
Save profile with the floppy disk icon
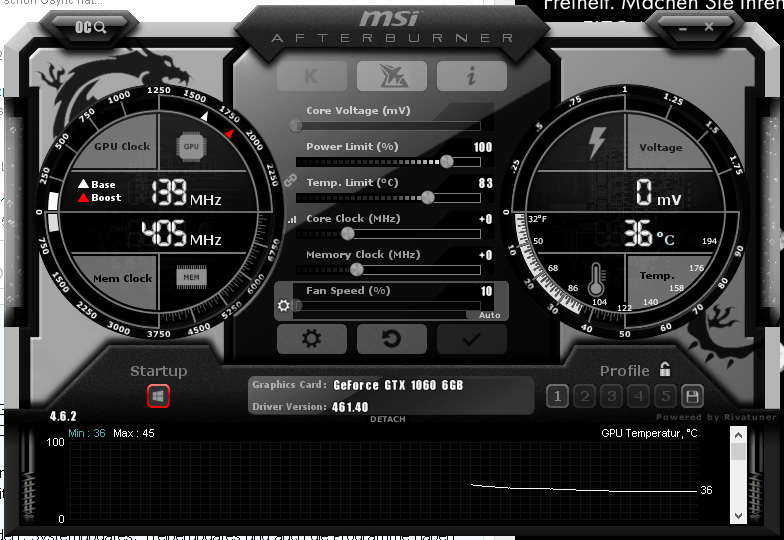[692, 396]
